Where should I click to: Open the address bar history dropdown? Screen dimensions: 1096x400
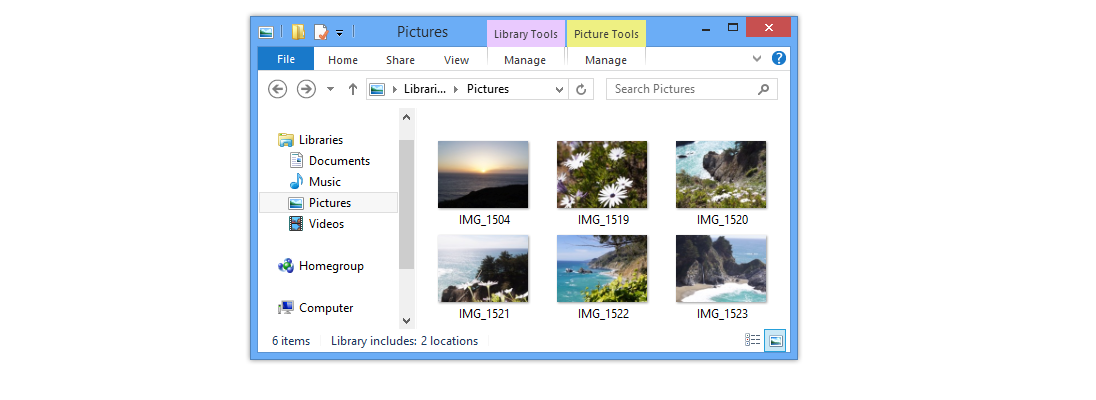[560, 89]
